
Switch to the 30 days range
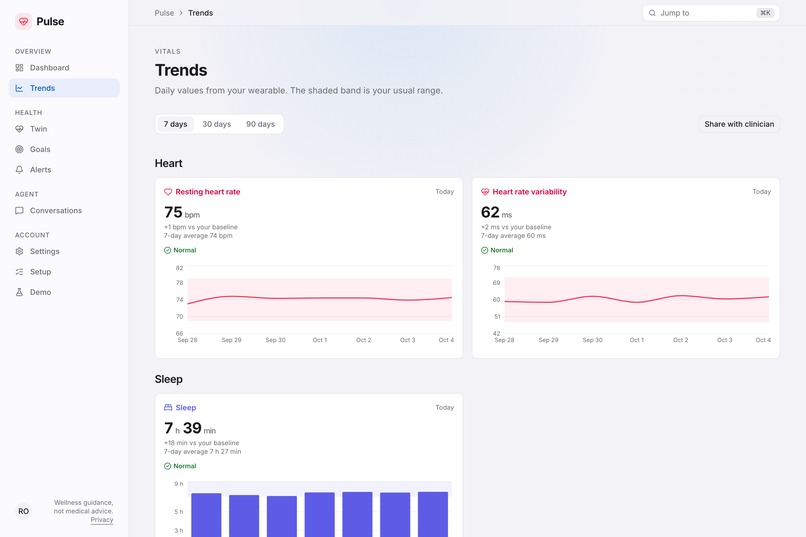click(x=216, y=124)
